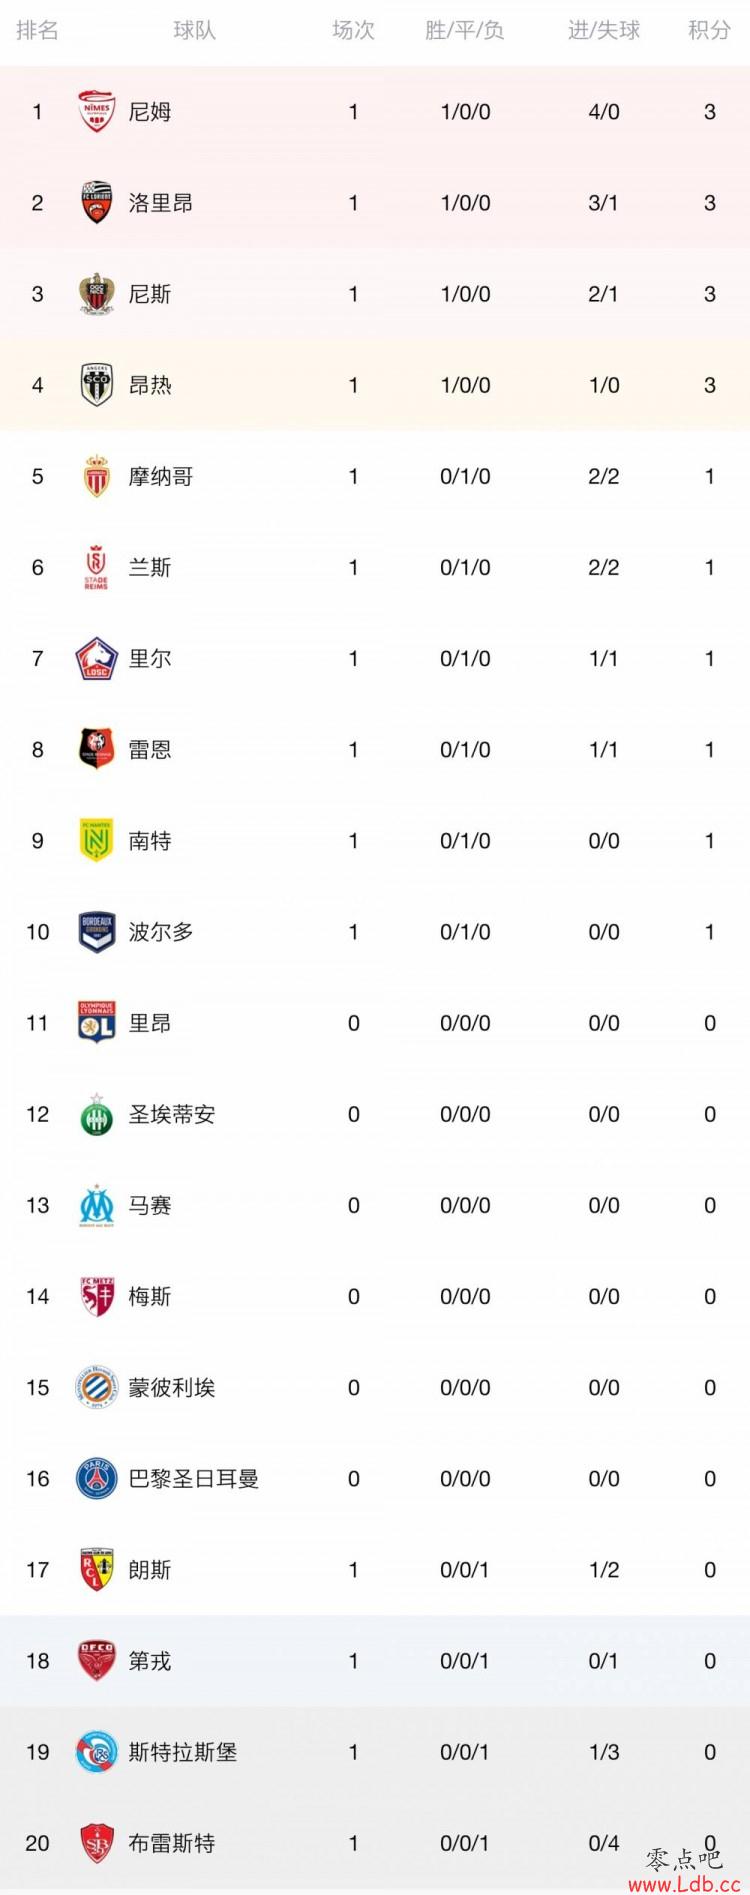Select the Strasbourg club badge
The height and width of the screenshot is (1895, 750).
click(97, 1752)
